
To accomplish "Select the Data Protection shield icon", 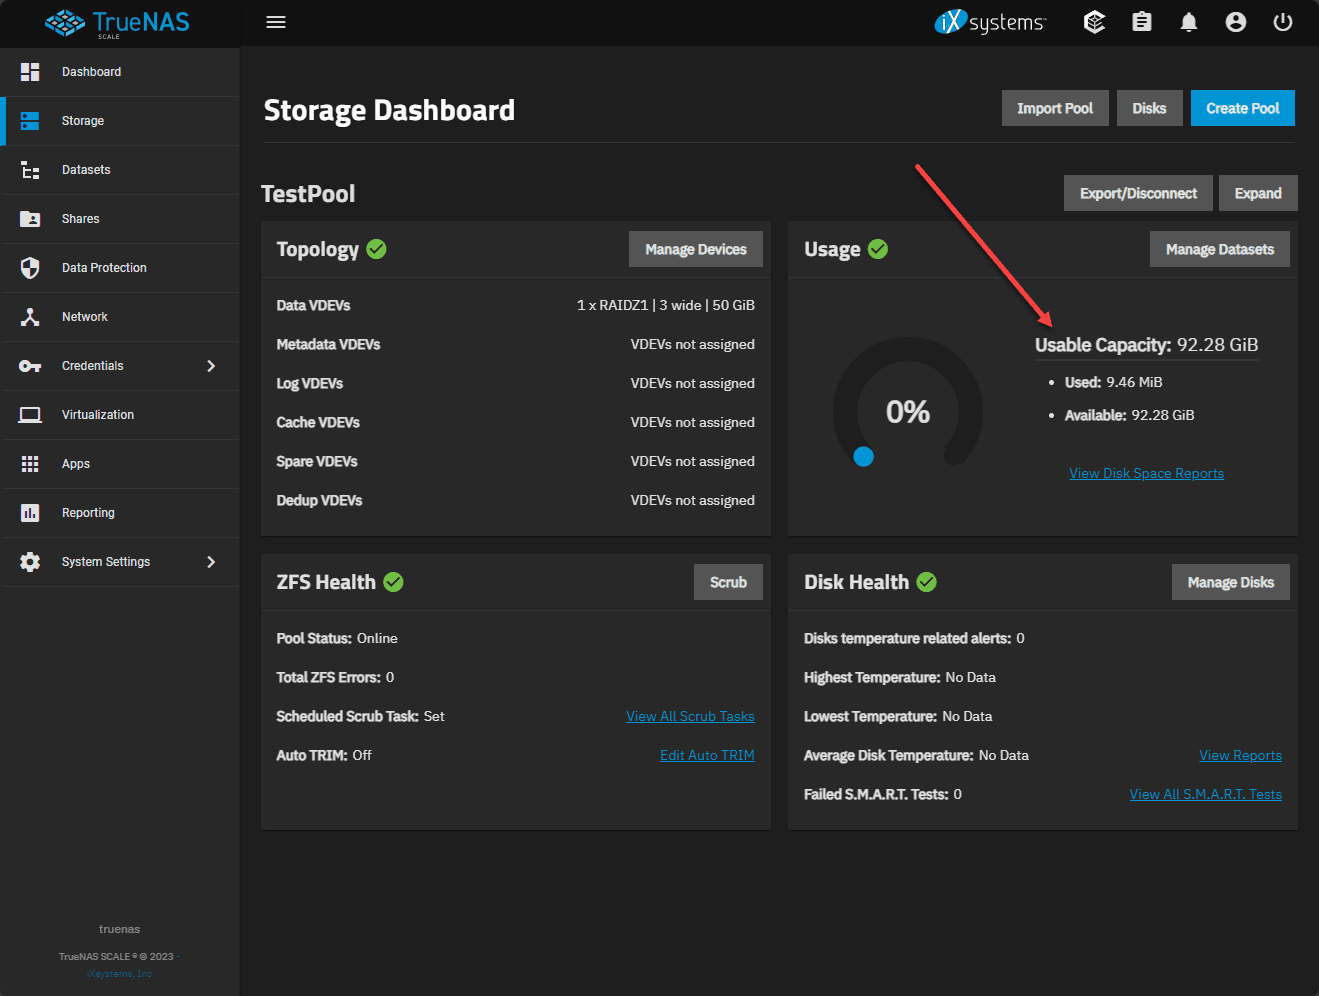I will [x=29, y=267].
